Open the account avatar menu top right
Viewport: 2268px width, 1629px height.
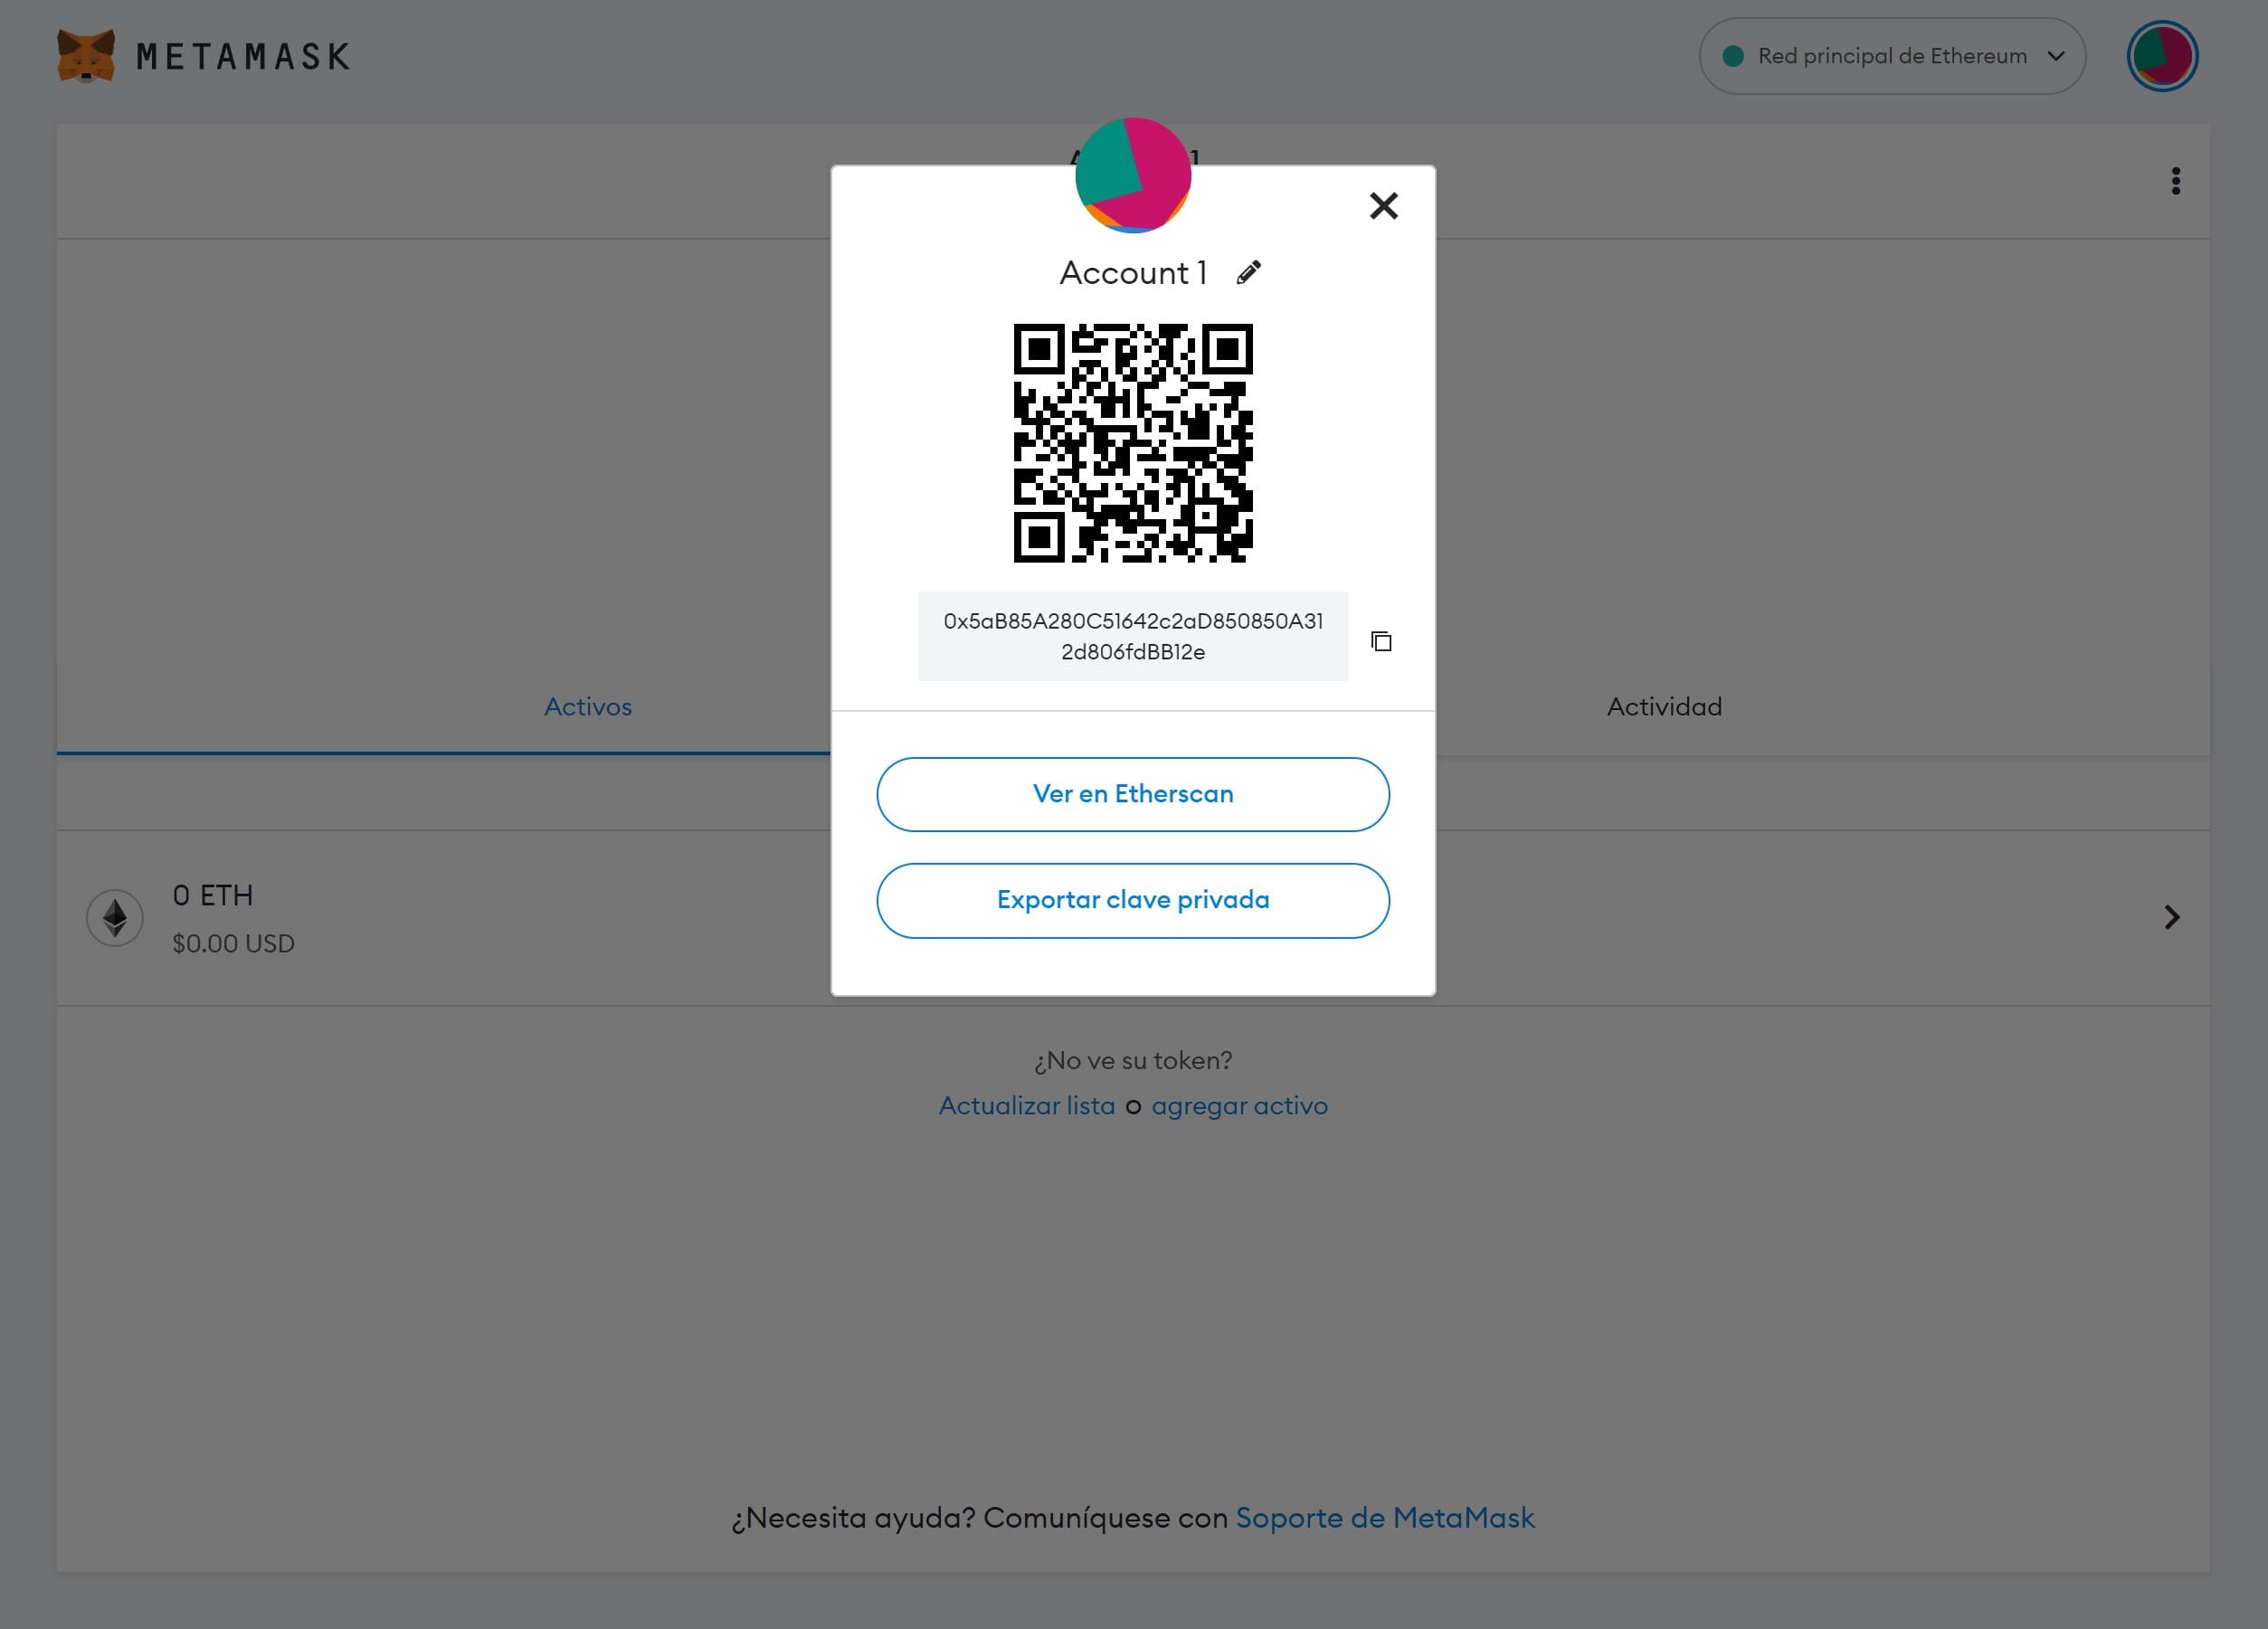2162,56
